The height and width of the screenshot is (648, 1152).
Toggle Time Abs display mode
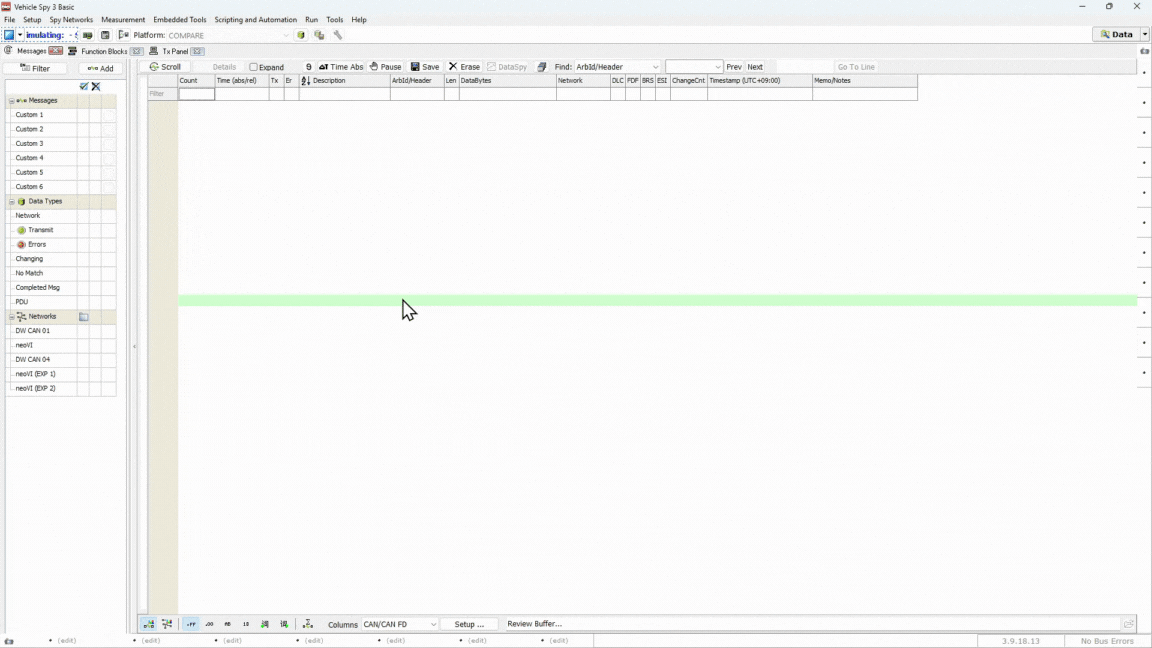340,67
